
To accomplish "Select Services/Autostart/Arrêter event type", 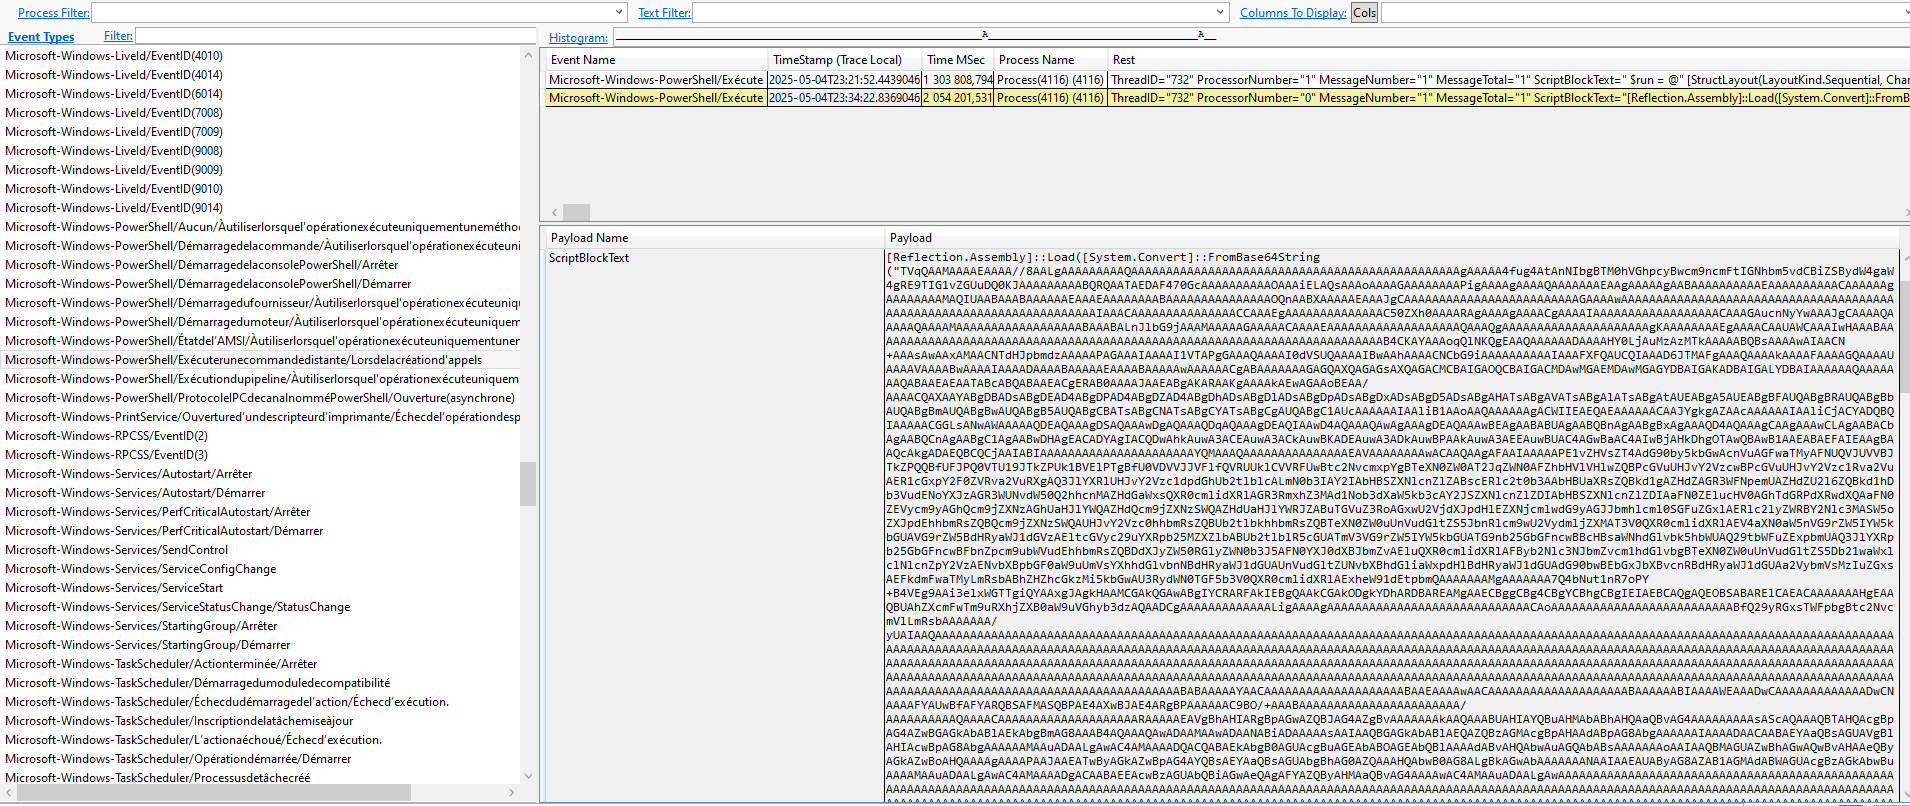I will [129, 474].
